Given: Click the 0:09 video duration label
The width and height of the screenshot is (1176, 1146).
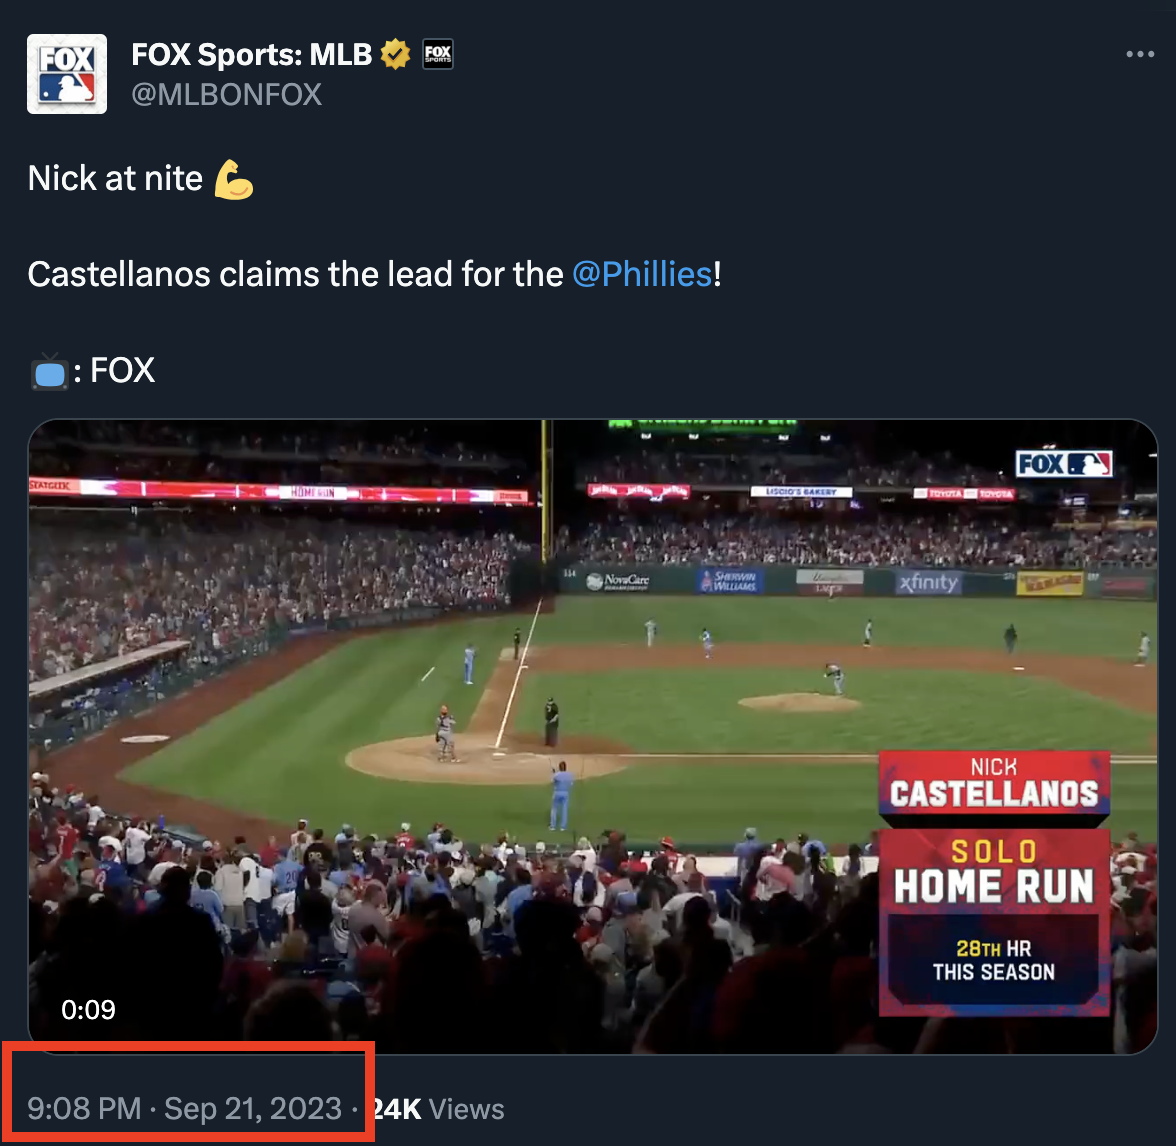Looking at the screenshot, I should tap(88, 1010).
